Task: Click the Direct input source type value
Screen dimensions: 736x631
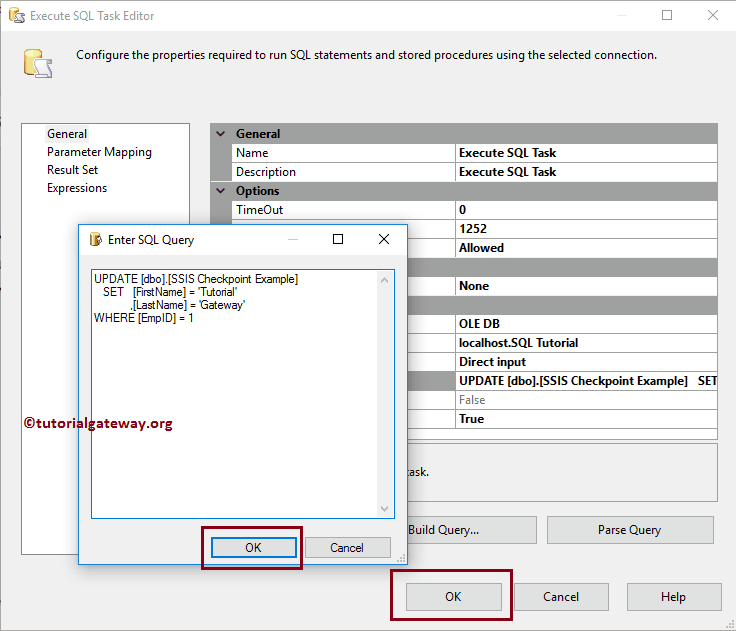Action: tap(586, 362)
